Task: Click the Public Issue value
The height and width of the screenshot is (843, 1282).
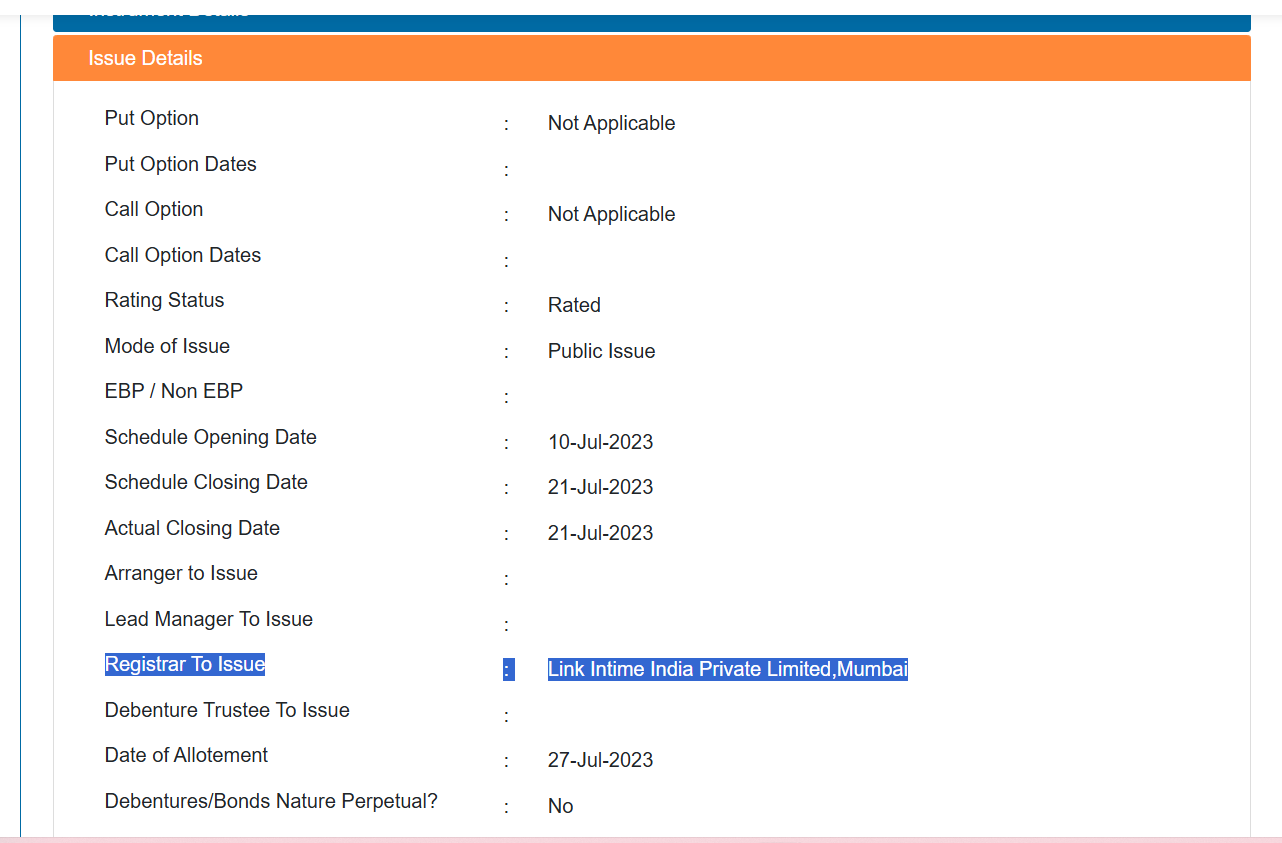Action: point(601,351)
